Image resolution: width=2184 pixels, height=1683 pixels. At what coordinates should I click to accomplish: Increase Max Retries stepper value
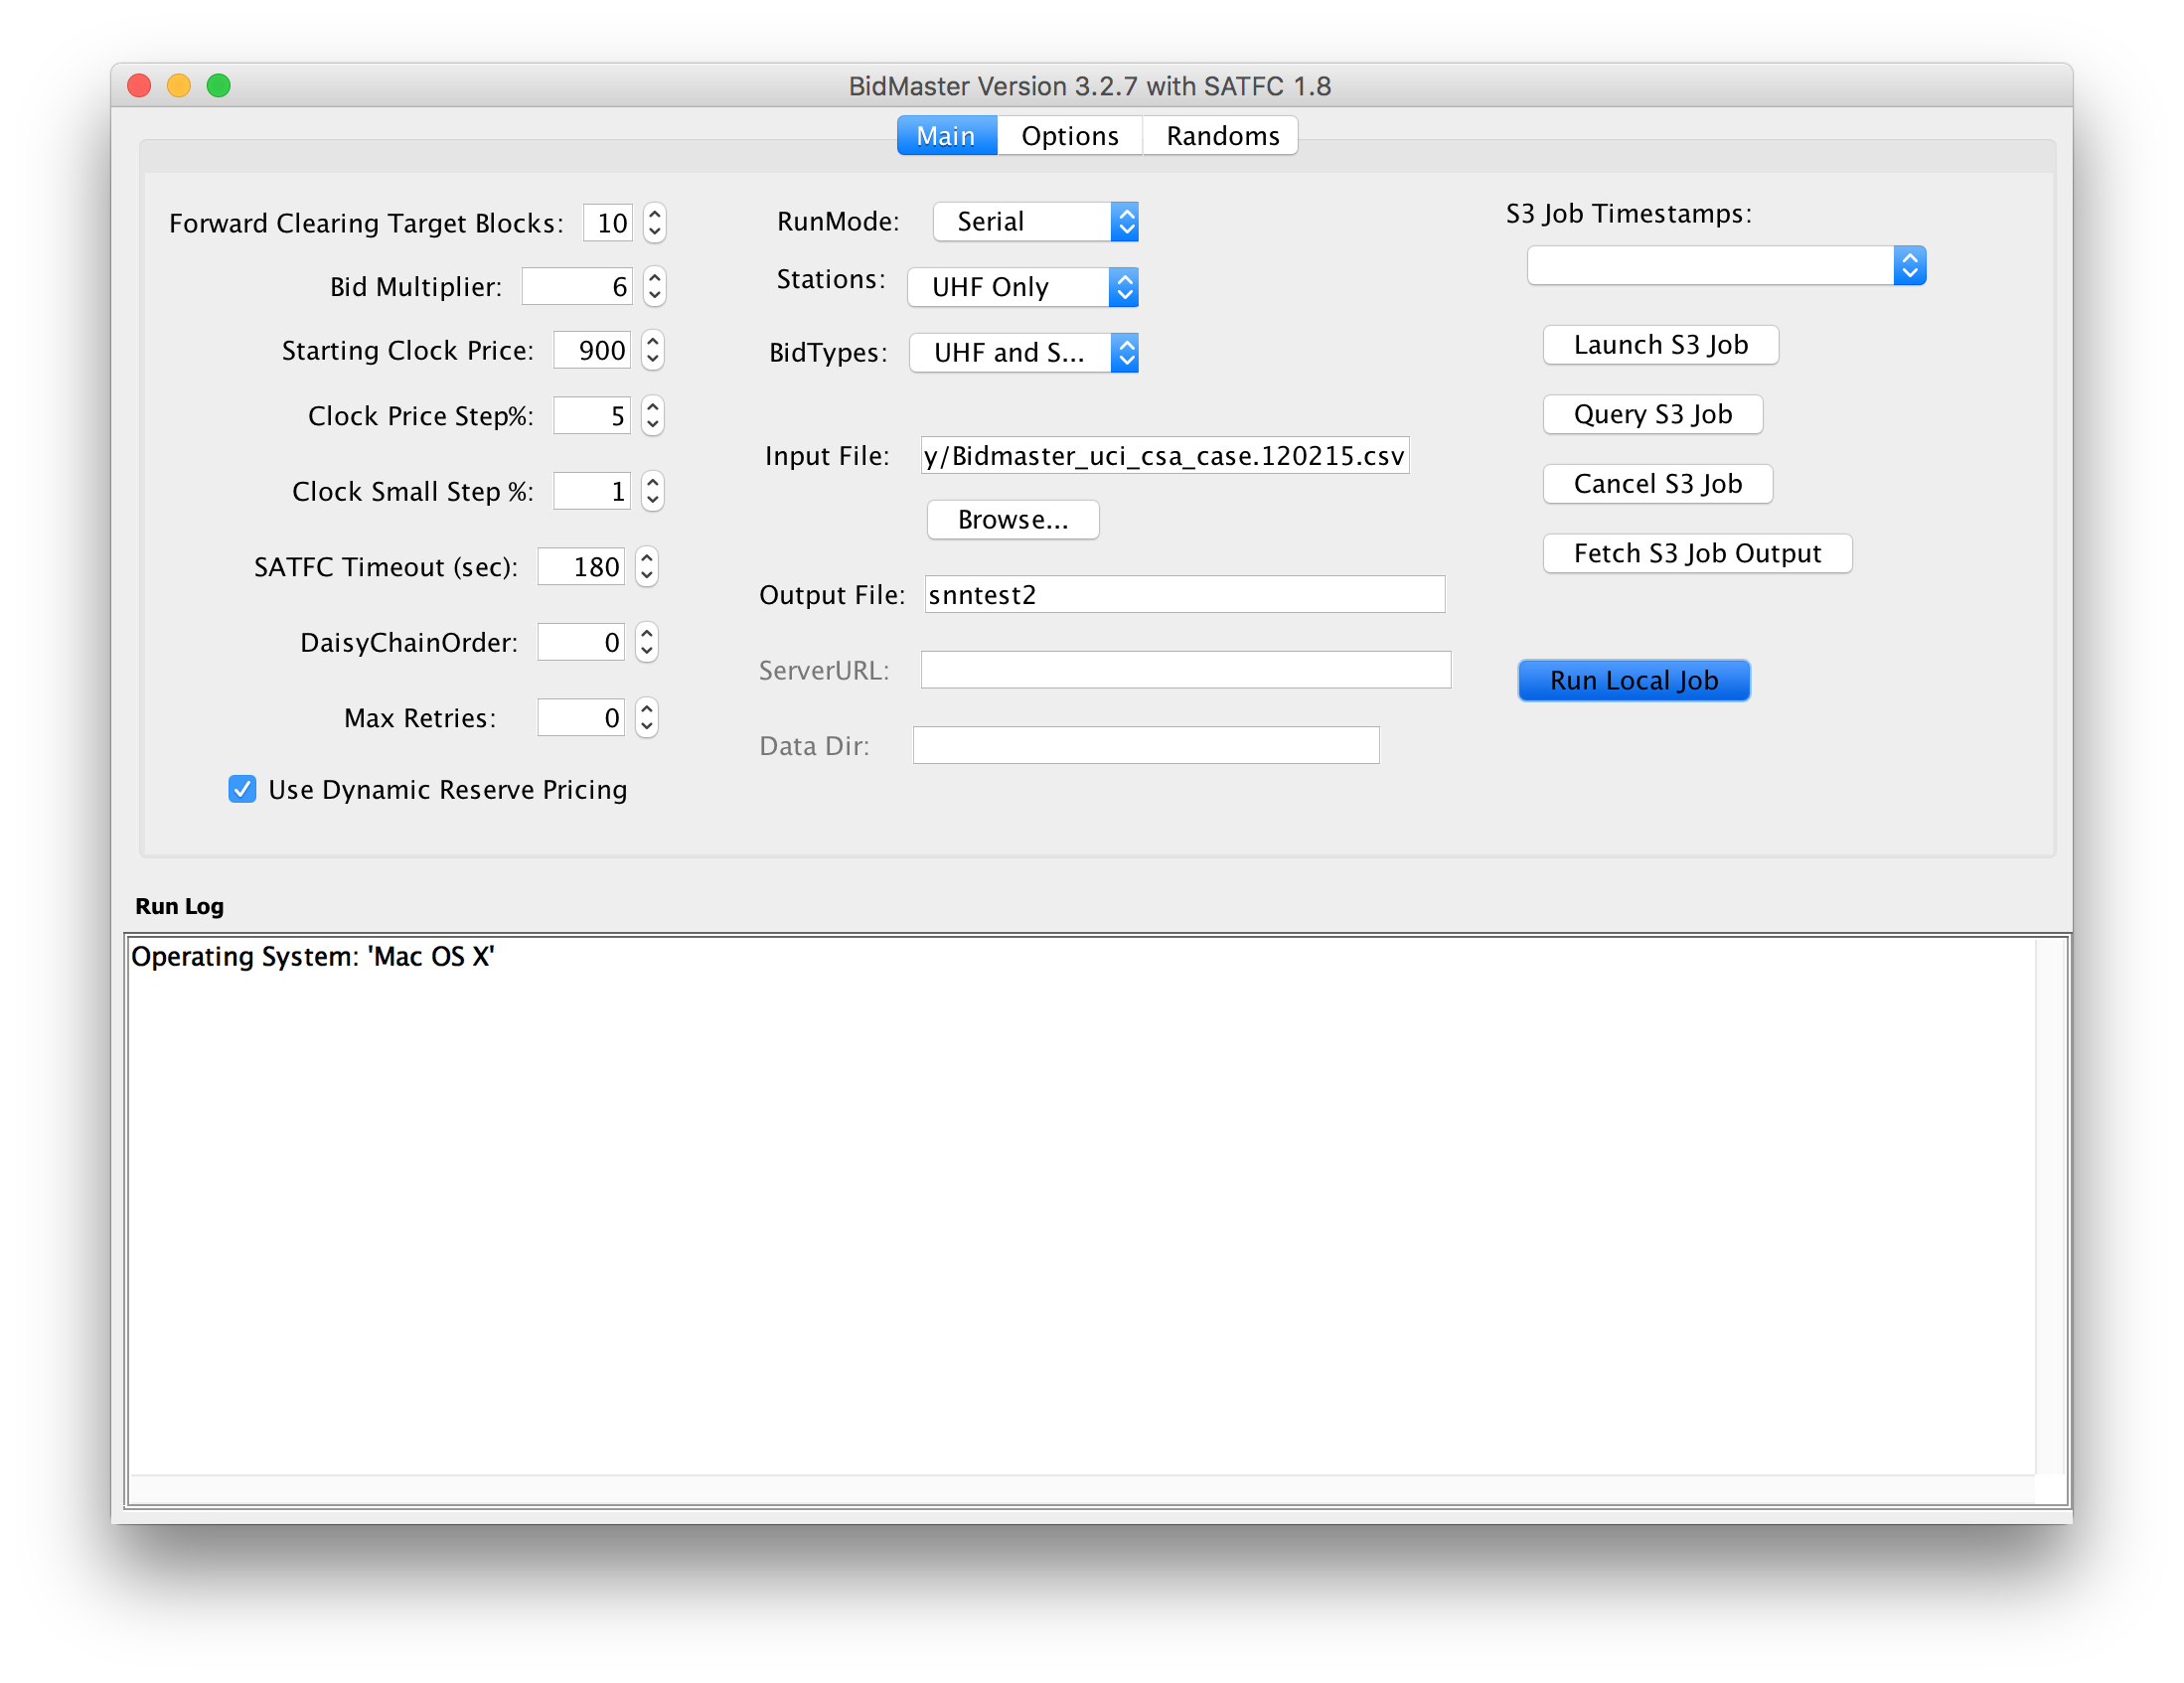(647, 708)
